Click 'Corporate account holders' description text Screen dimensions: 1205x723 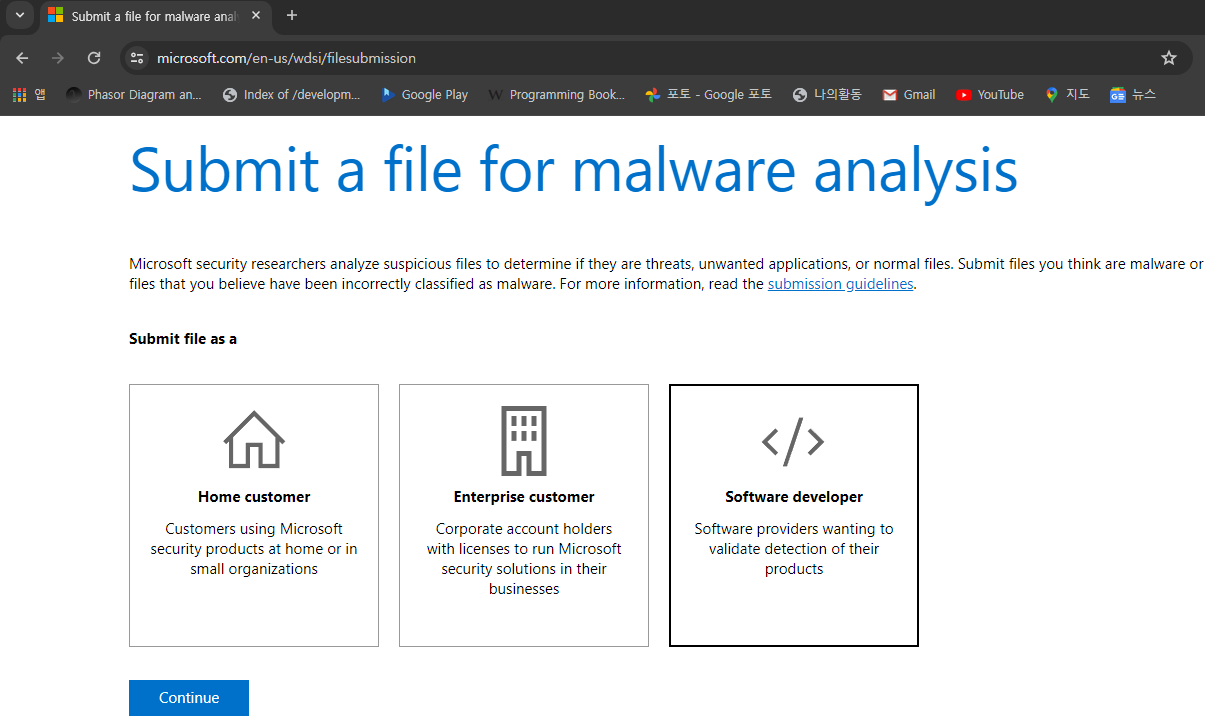524,559
